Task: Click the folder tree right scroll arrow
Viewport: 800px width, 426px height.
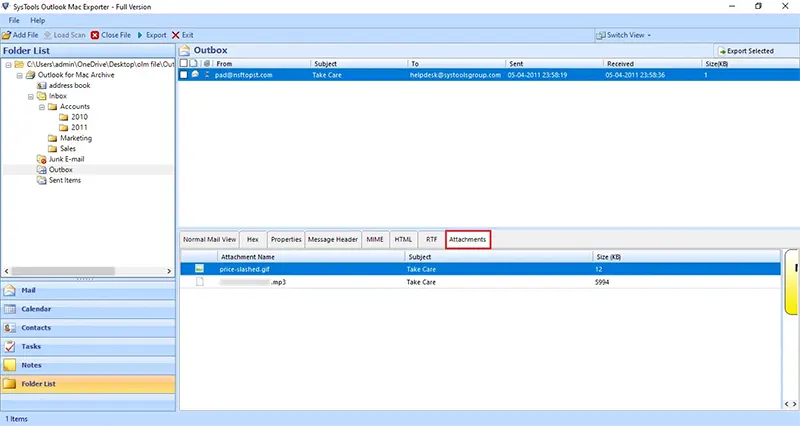Action: click(x=169, y=271)
